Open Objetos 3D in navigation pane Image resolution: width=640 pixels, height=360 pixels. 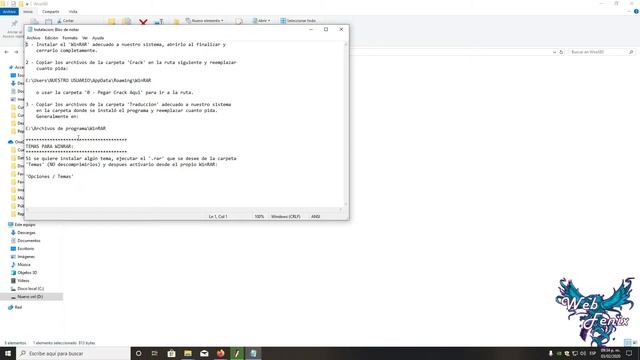pyautogui.click(x=24, y=273)
